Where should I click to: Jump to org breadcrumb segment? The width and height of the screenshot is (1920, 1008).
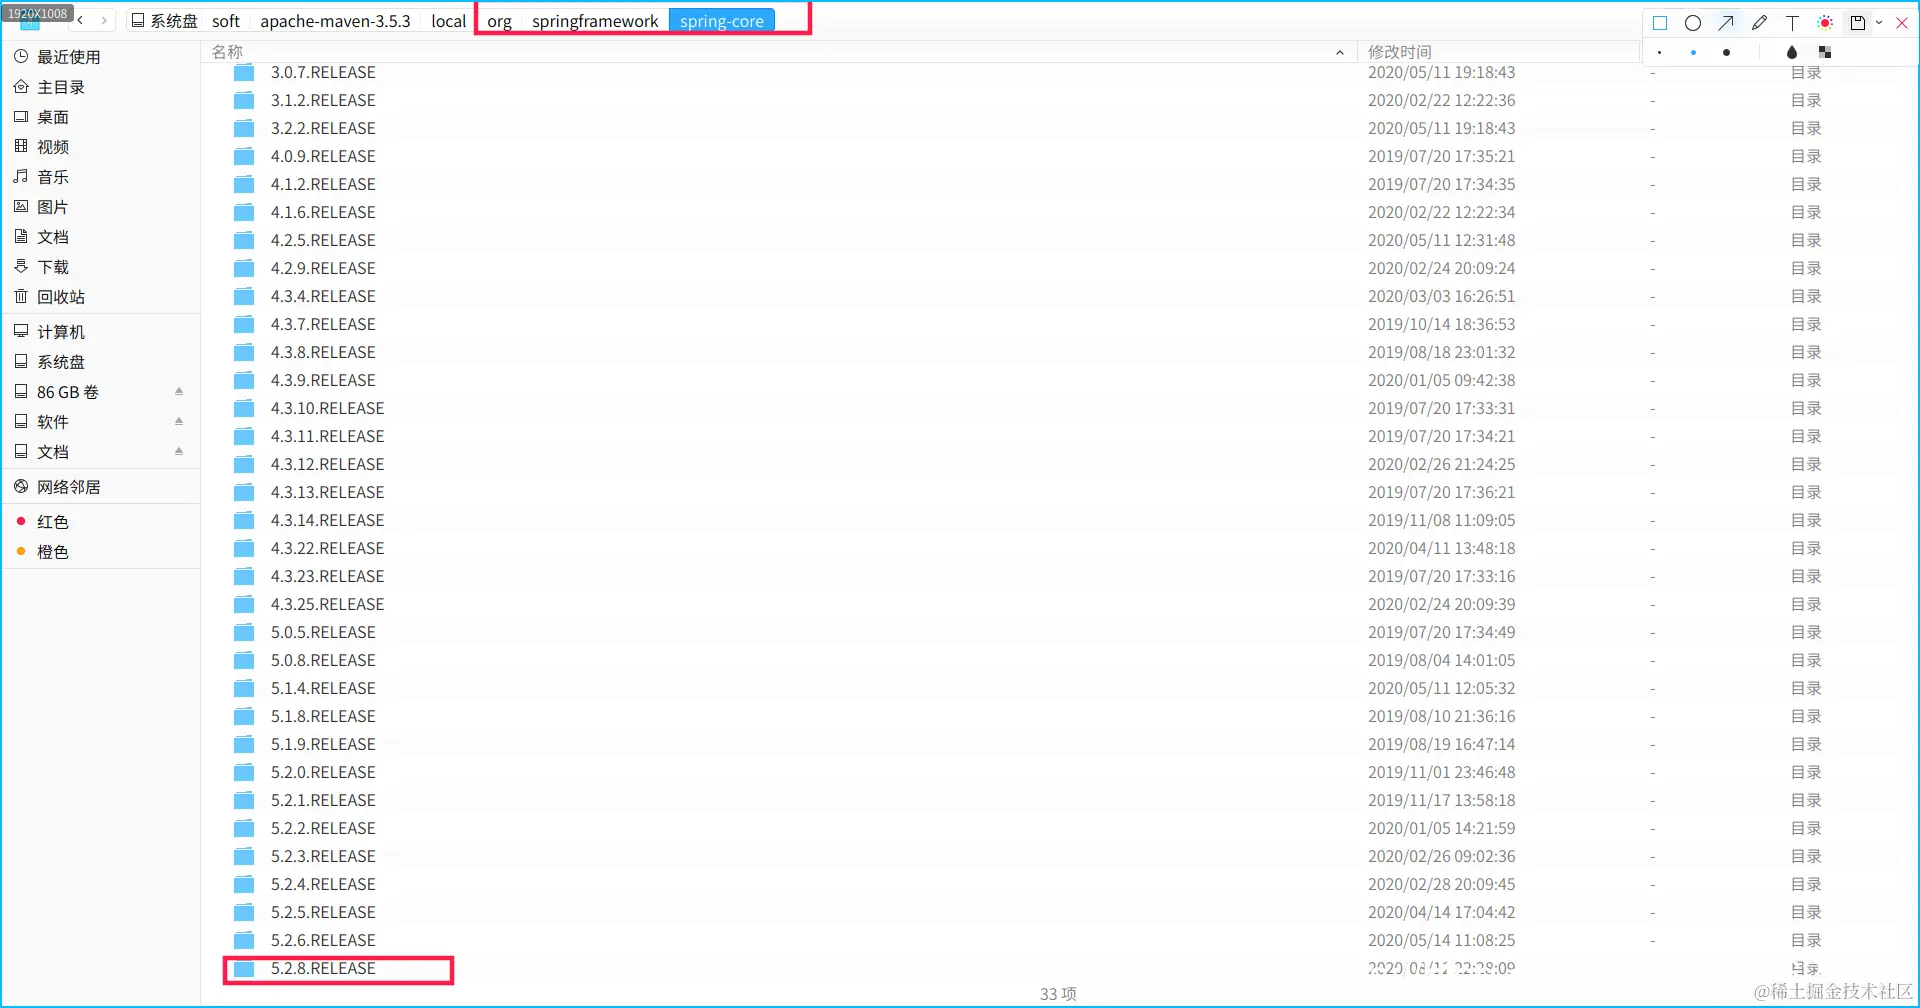tap(499, 21)
